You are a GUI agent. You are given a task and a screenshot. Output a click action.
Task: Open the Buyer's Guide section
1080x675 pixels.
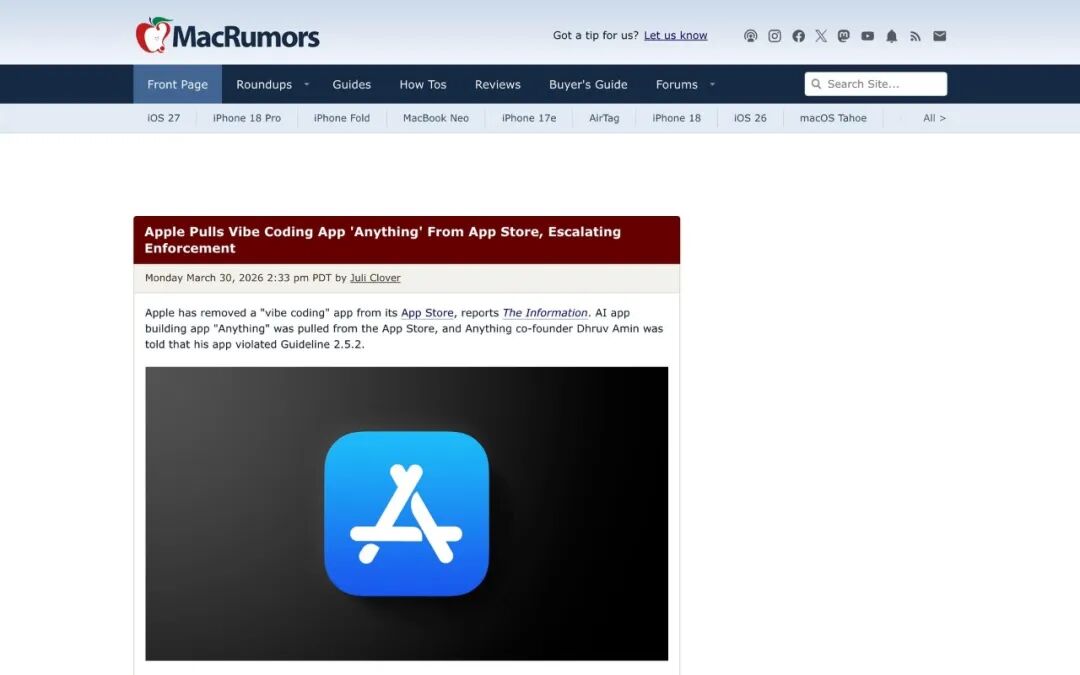tap(588, 84)
